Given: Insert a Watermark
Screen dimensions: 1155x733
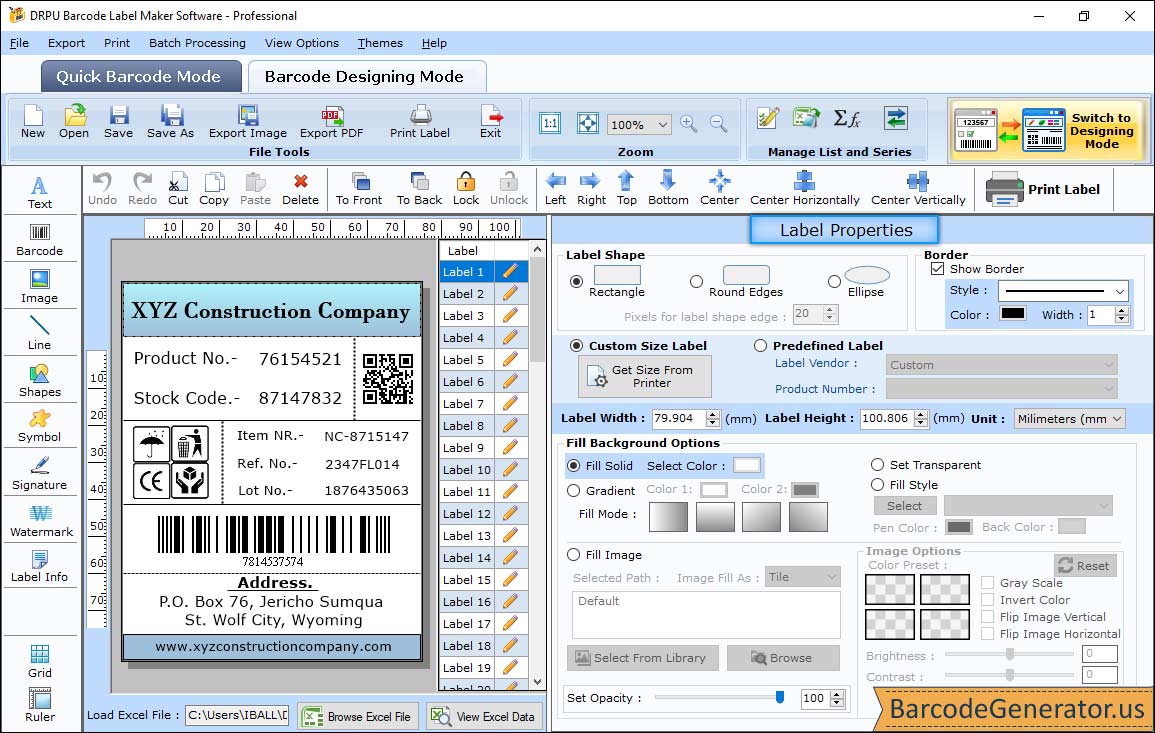Looking at the screenshot, I should point(41,521).
